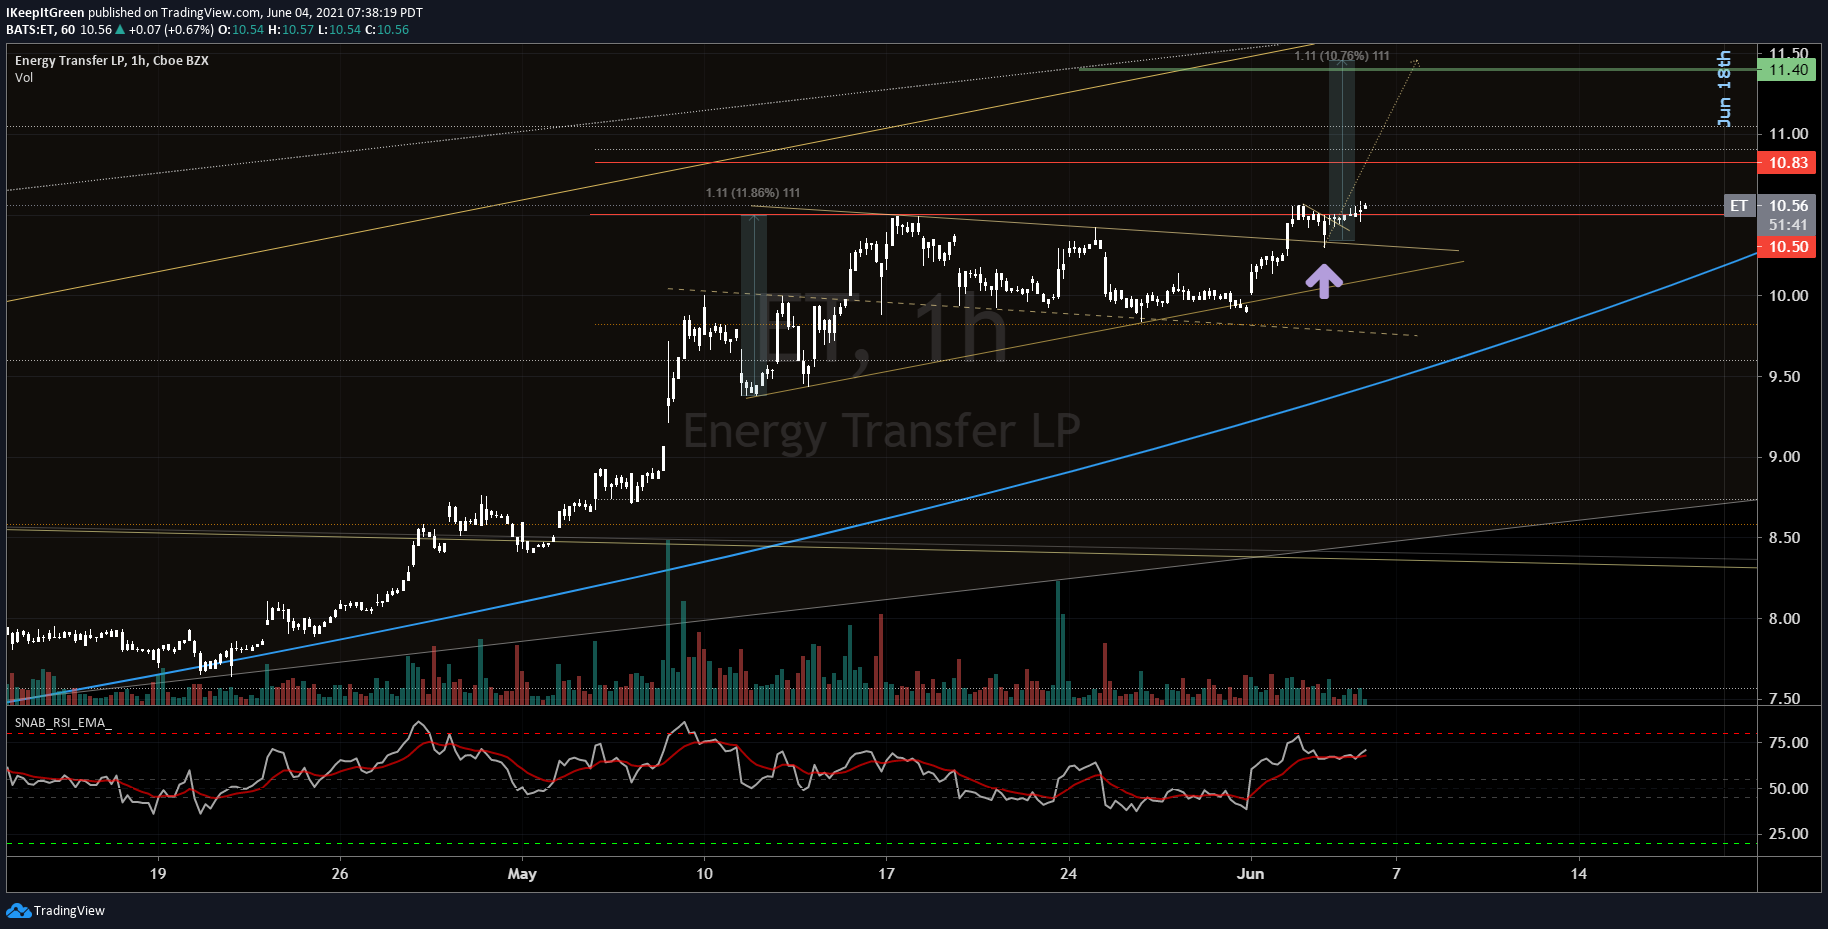Click the 51:41 countdown label

click(1788, 225)
